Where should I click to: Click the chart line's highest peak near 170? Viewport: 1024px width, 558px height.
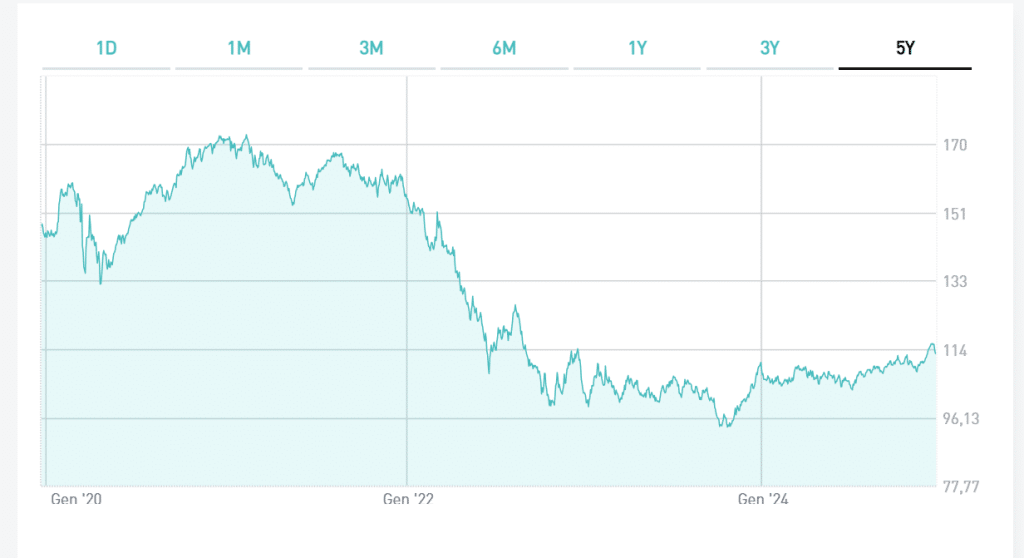tap(246, 137)
